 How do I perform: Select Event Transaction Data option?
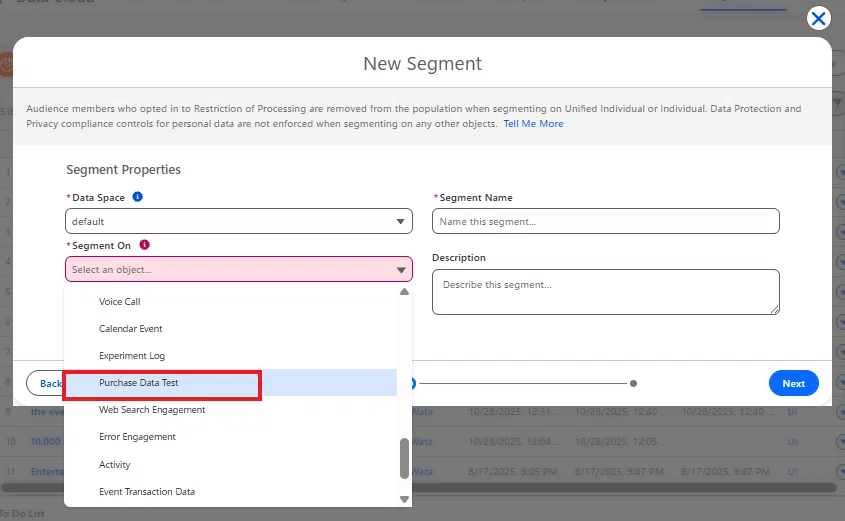(x=231, y=492)
